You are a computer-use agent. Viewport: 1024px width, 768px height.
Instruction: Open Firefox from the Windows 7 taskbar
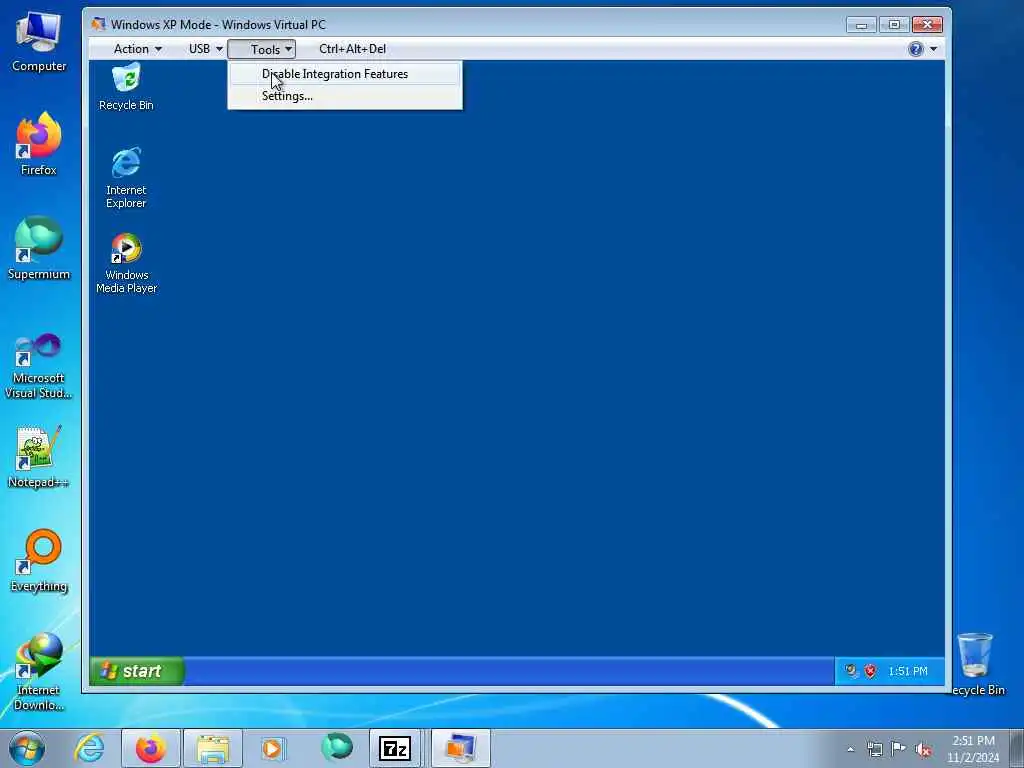[151, 748]
